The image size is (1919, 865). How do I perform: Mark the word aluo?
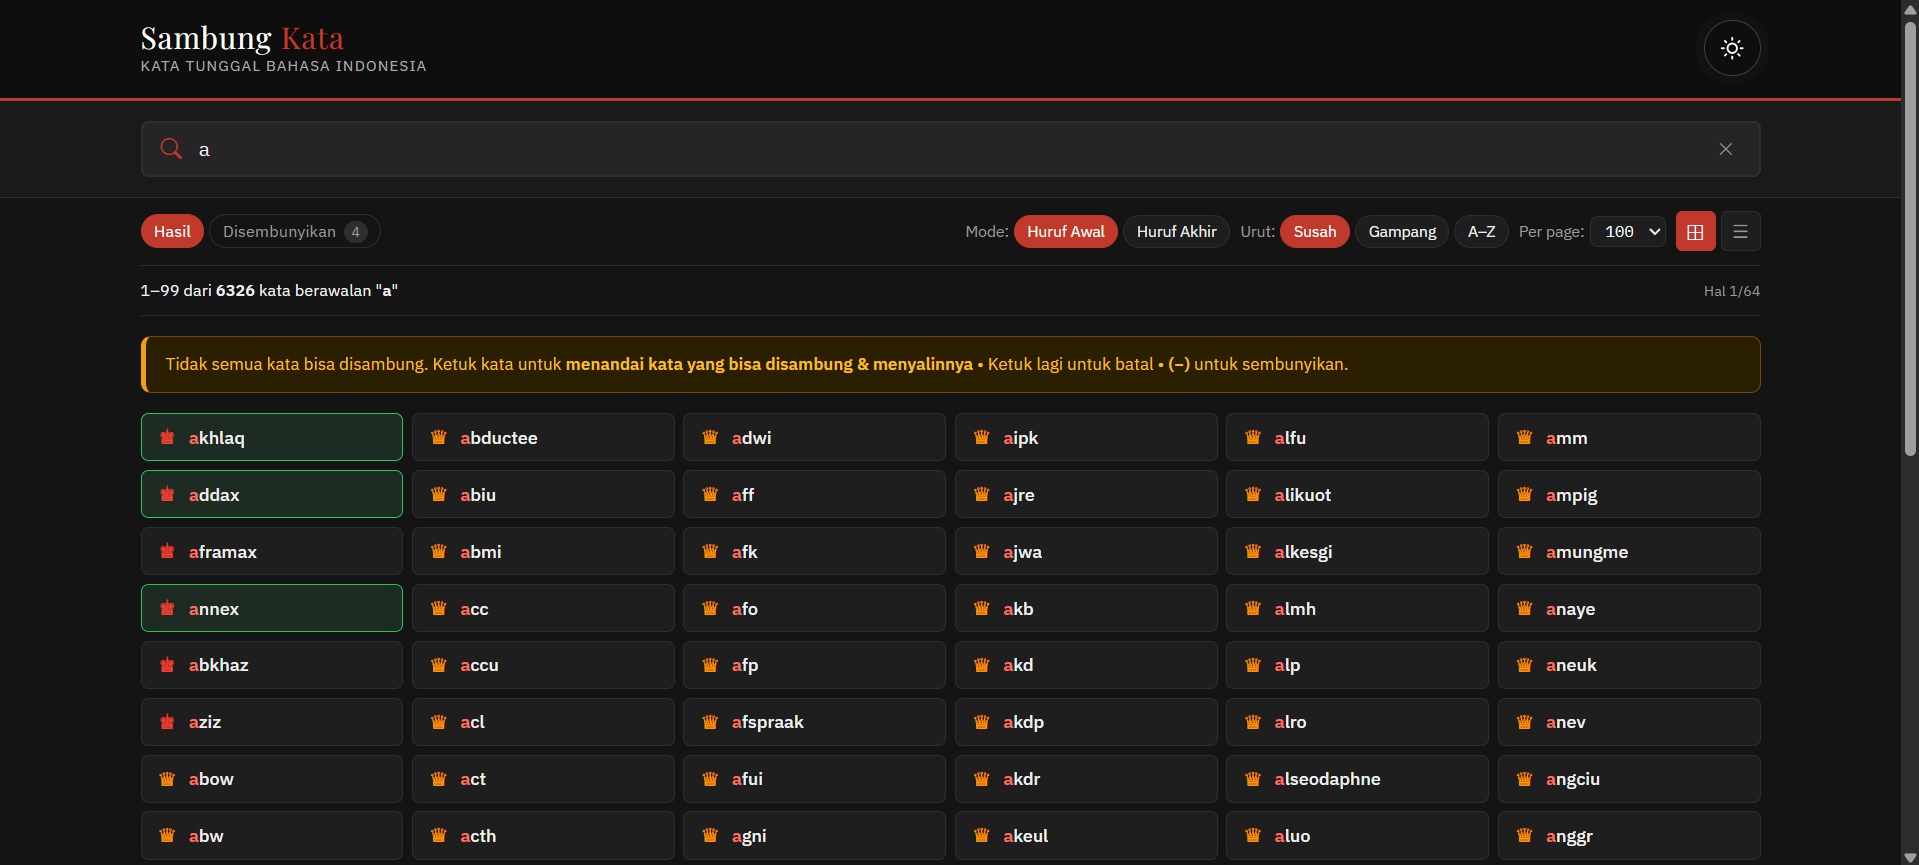pos(1357,836)
